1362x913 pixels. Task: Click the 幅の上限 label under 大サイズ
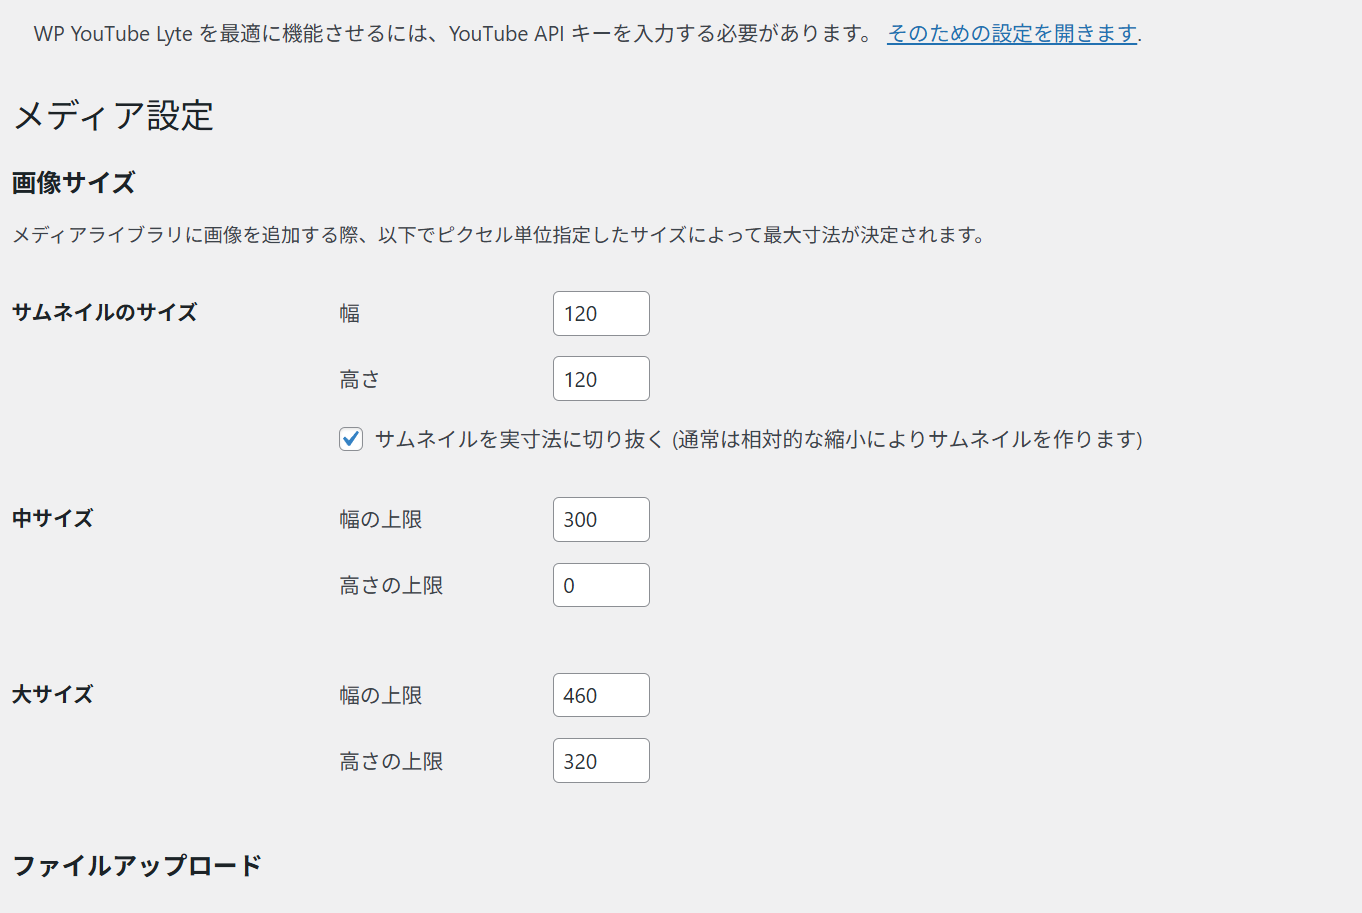pyautogui.click(x=381, y=696)
